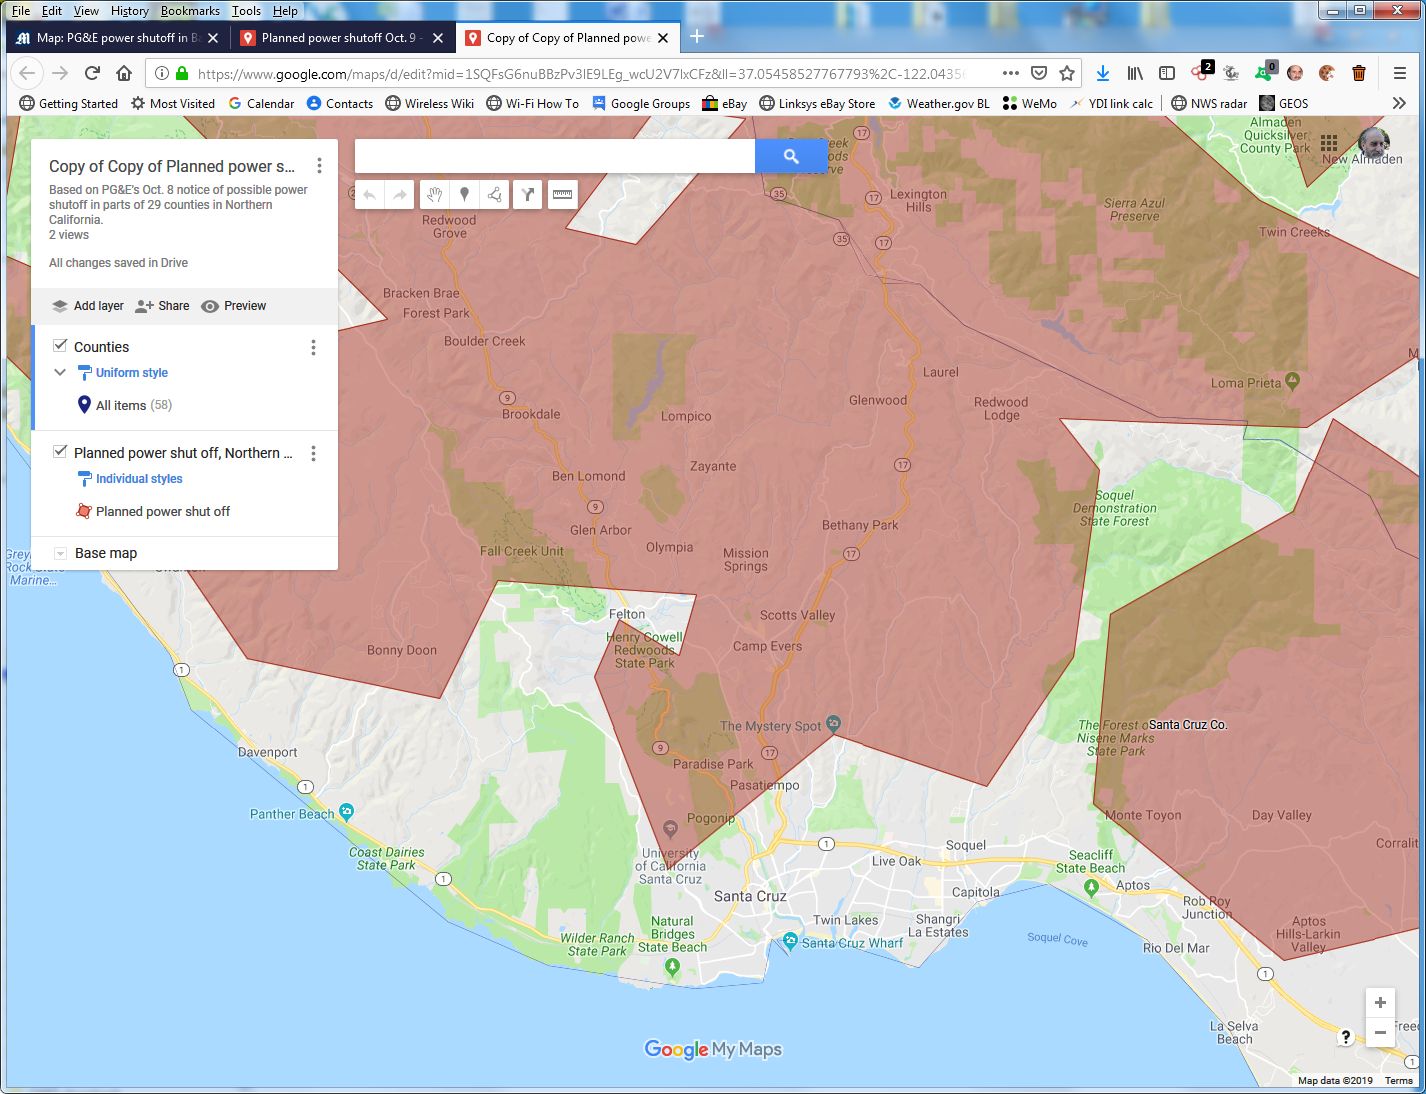Zoom out with the minus button

(x=1380, y=1033)
